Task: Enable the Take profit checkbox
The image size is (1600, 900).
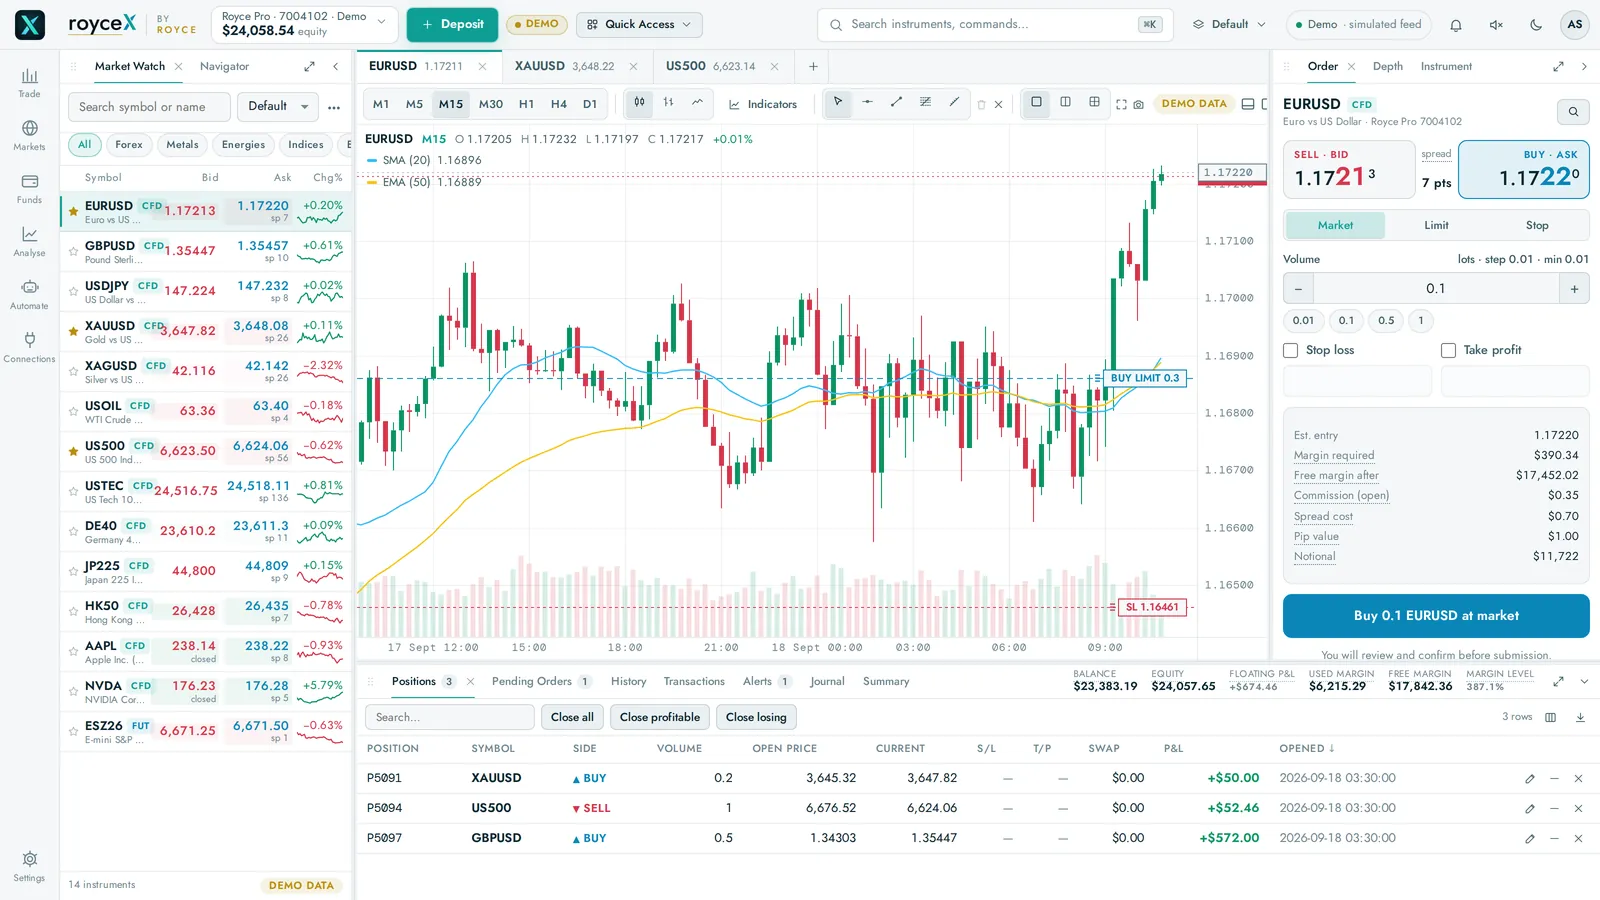Action: 1448,350
